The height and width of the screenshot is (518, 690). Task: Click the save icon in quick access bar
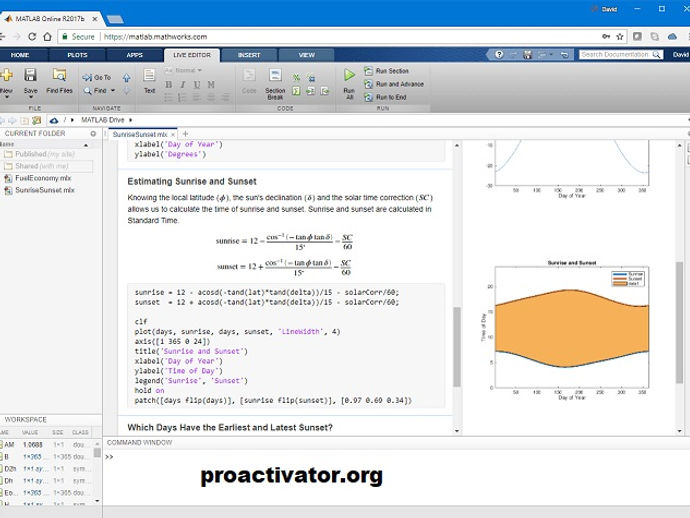(527, 55)
